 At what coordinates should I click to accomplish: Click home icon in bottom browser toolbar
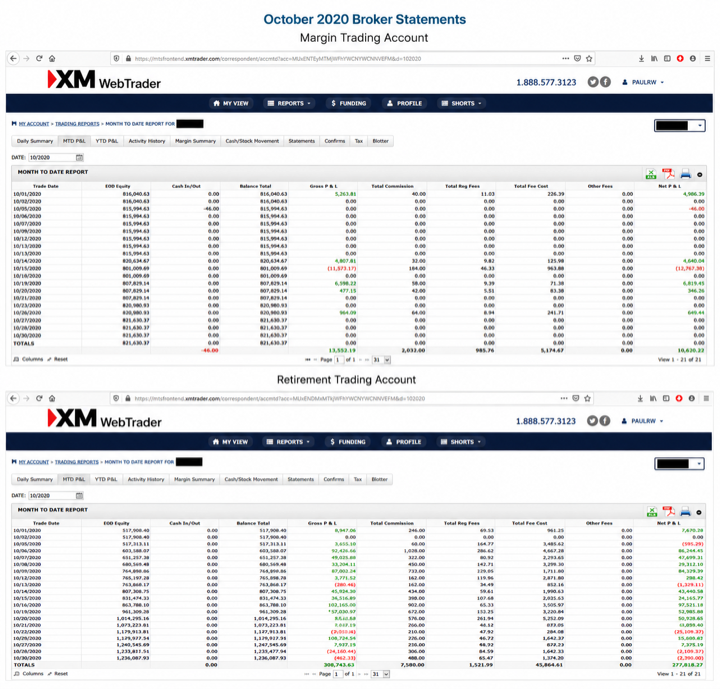tap(52, 398)
